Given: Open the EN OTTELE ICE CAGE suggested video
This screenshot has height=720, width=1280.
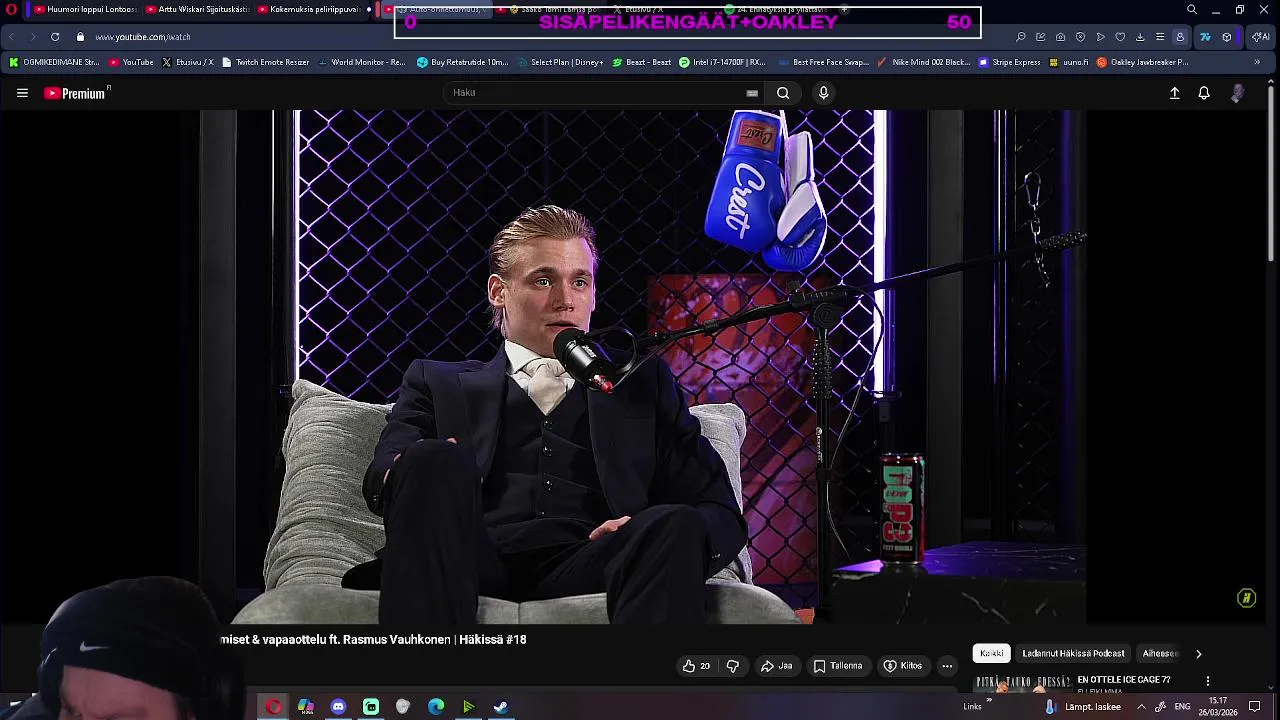Looking at the screenshot, I should click(x=1123, y=680).
